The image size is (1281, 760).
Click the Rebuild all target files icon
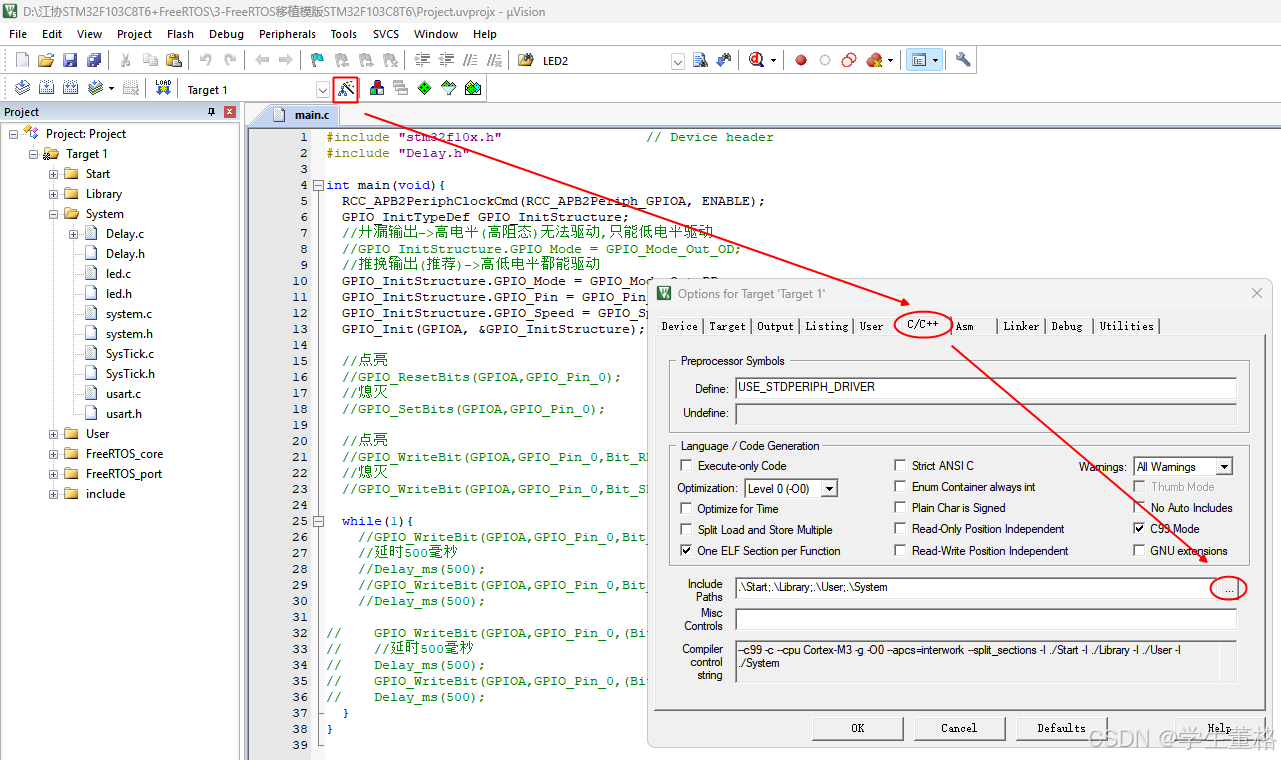[x=70, y=88]
